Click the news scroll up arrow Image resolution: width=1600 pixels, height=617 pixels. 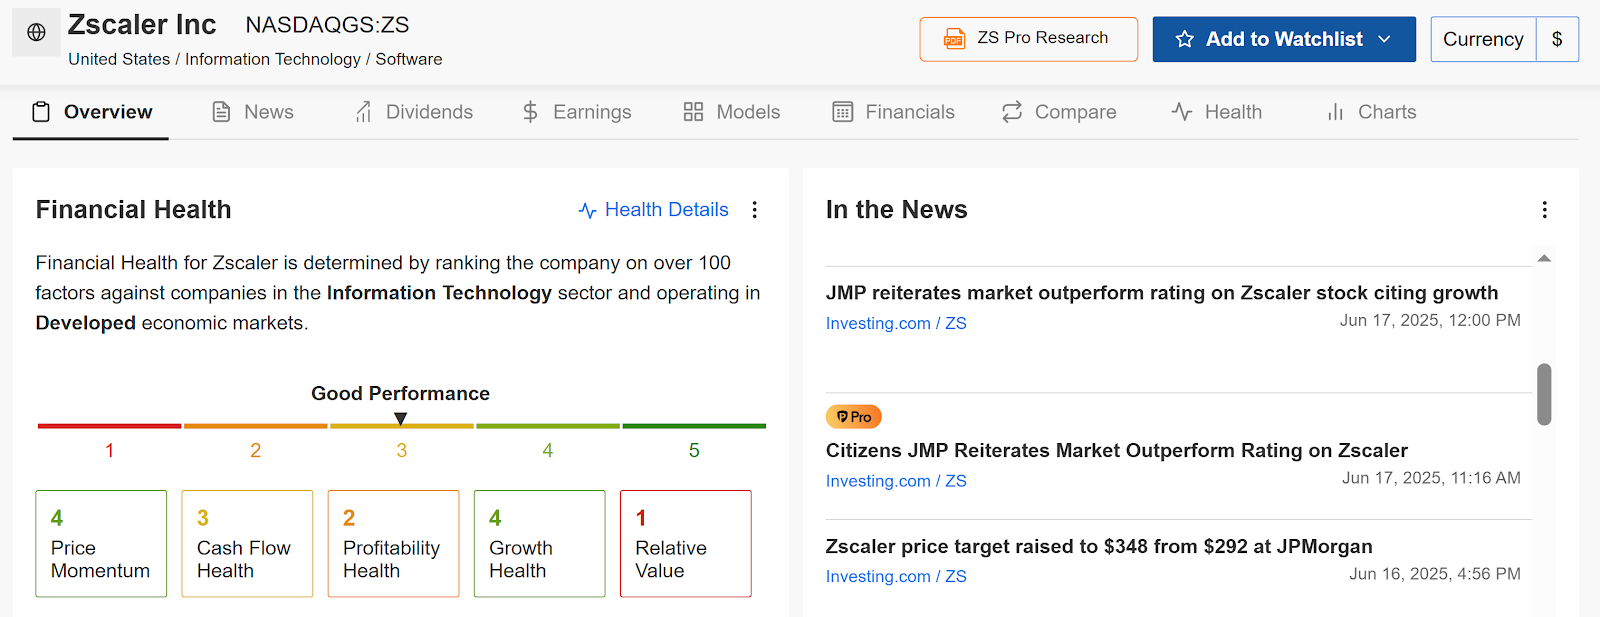click(1544, 259)
